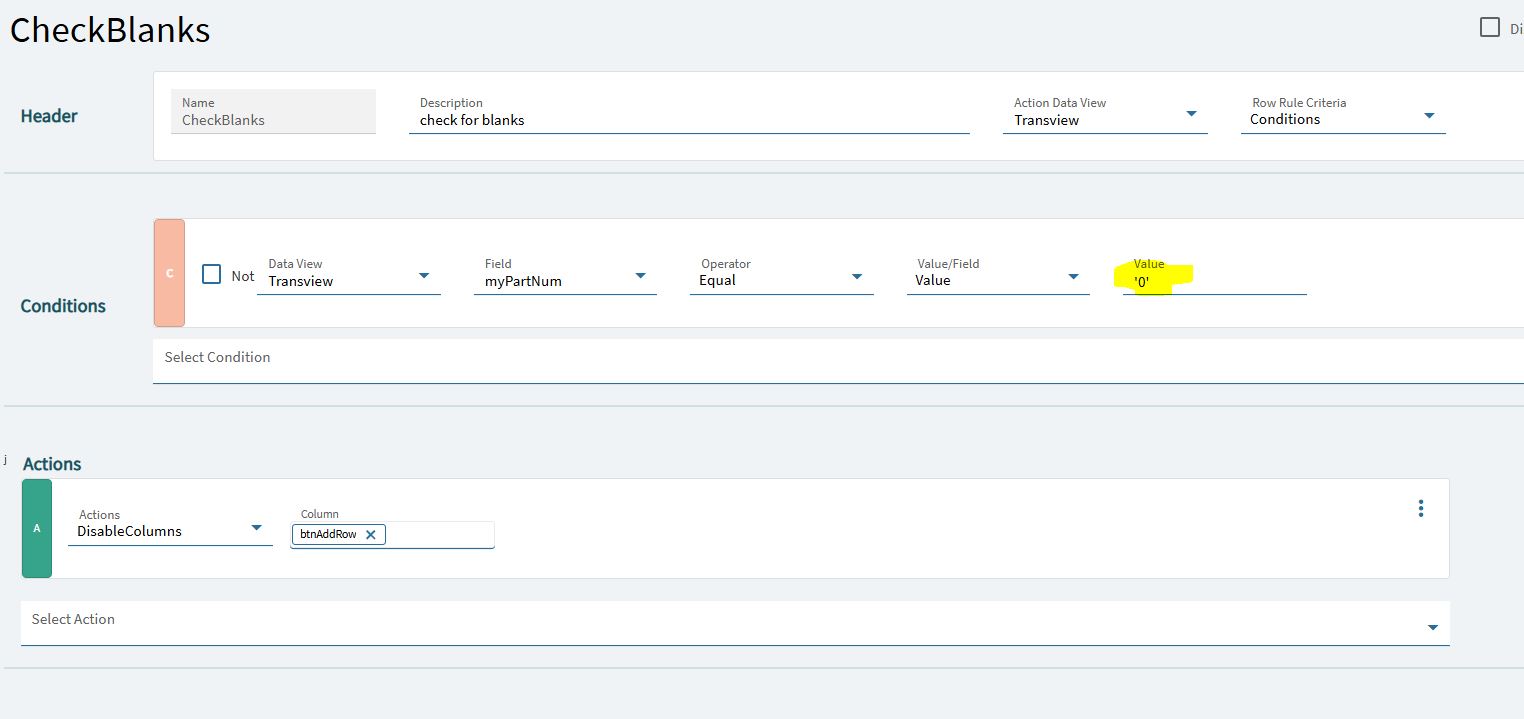Click the Description text field

coord(690,120)
